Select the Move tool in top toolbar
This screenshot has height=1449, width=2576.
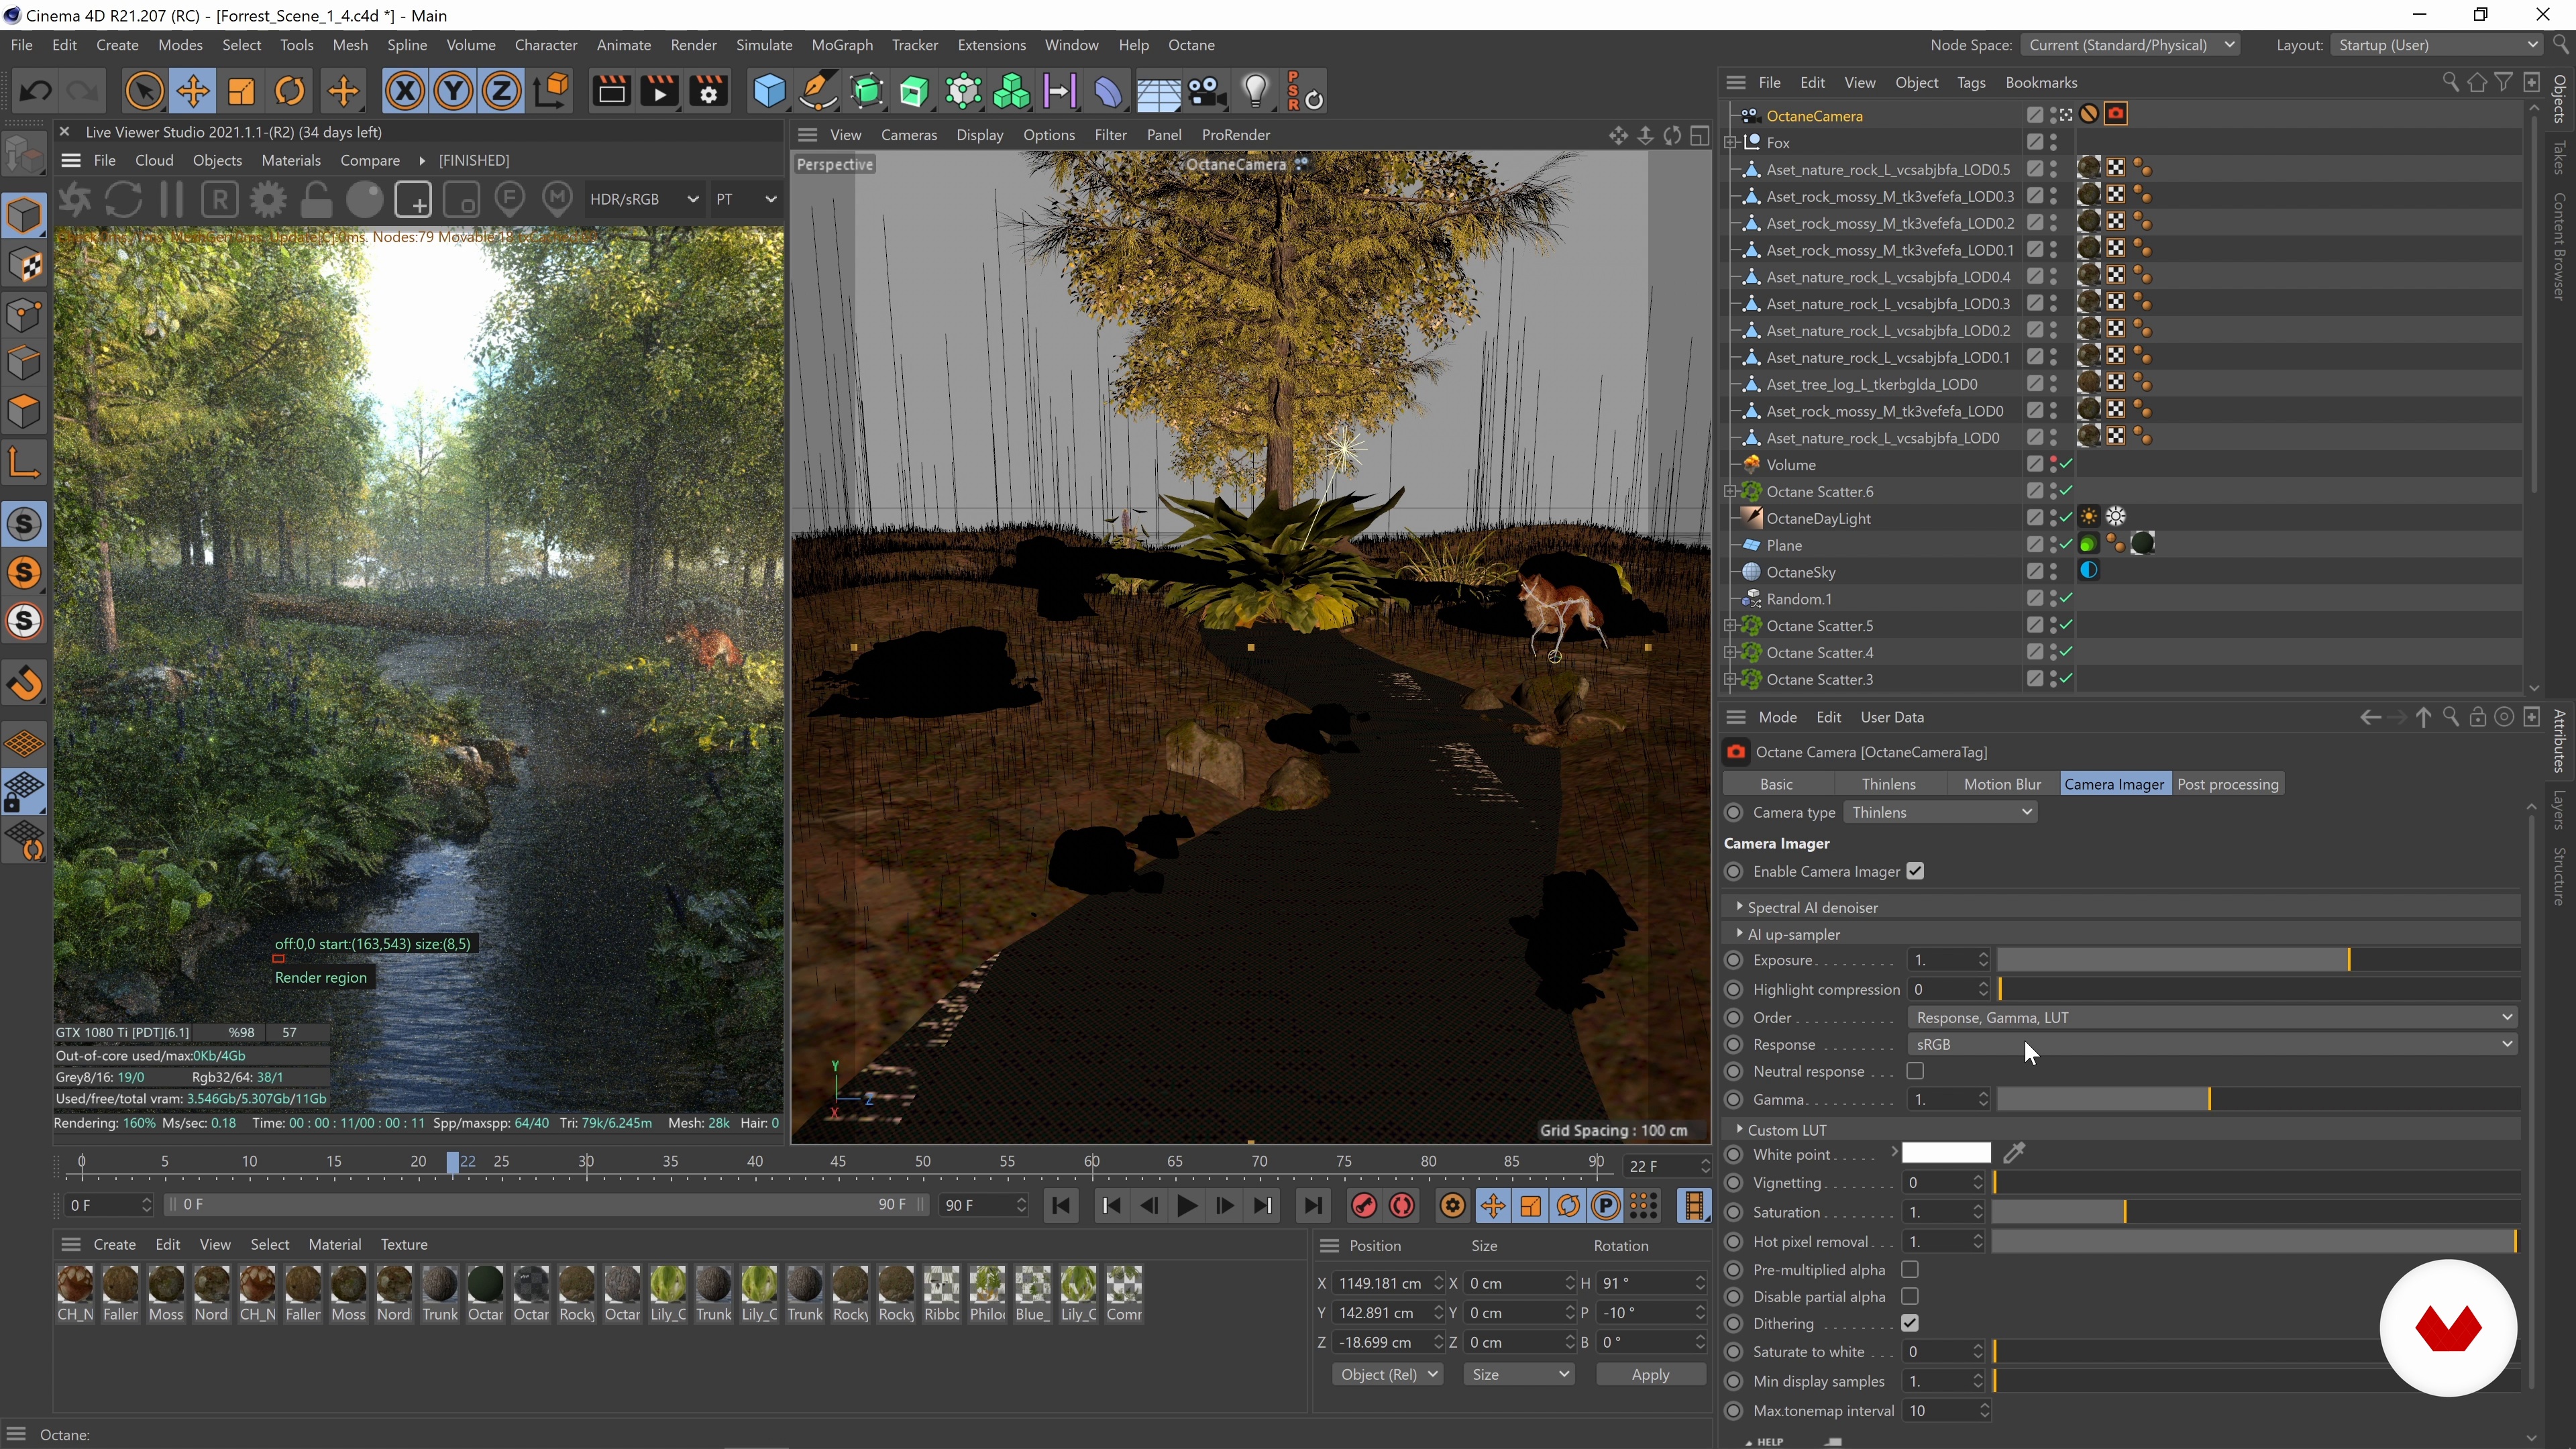[x=192, y=92]
